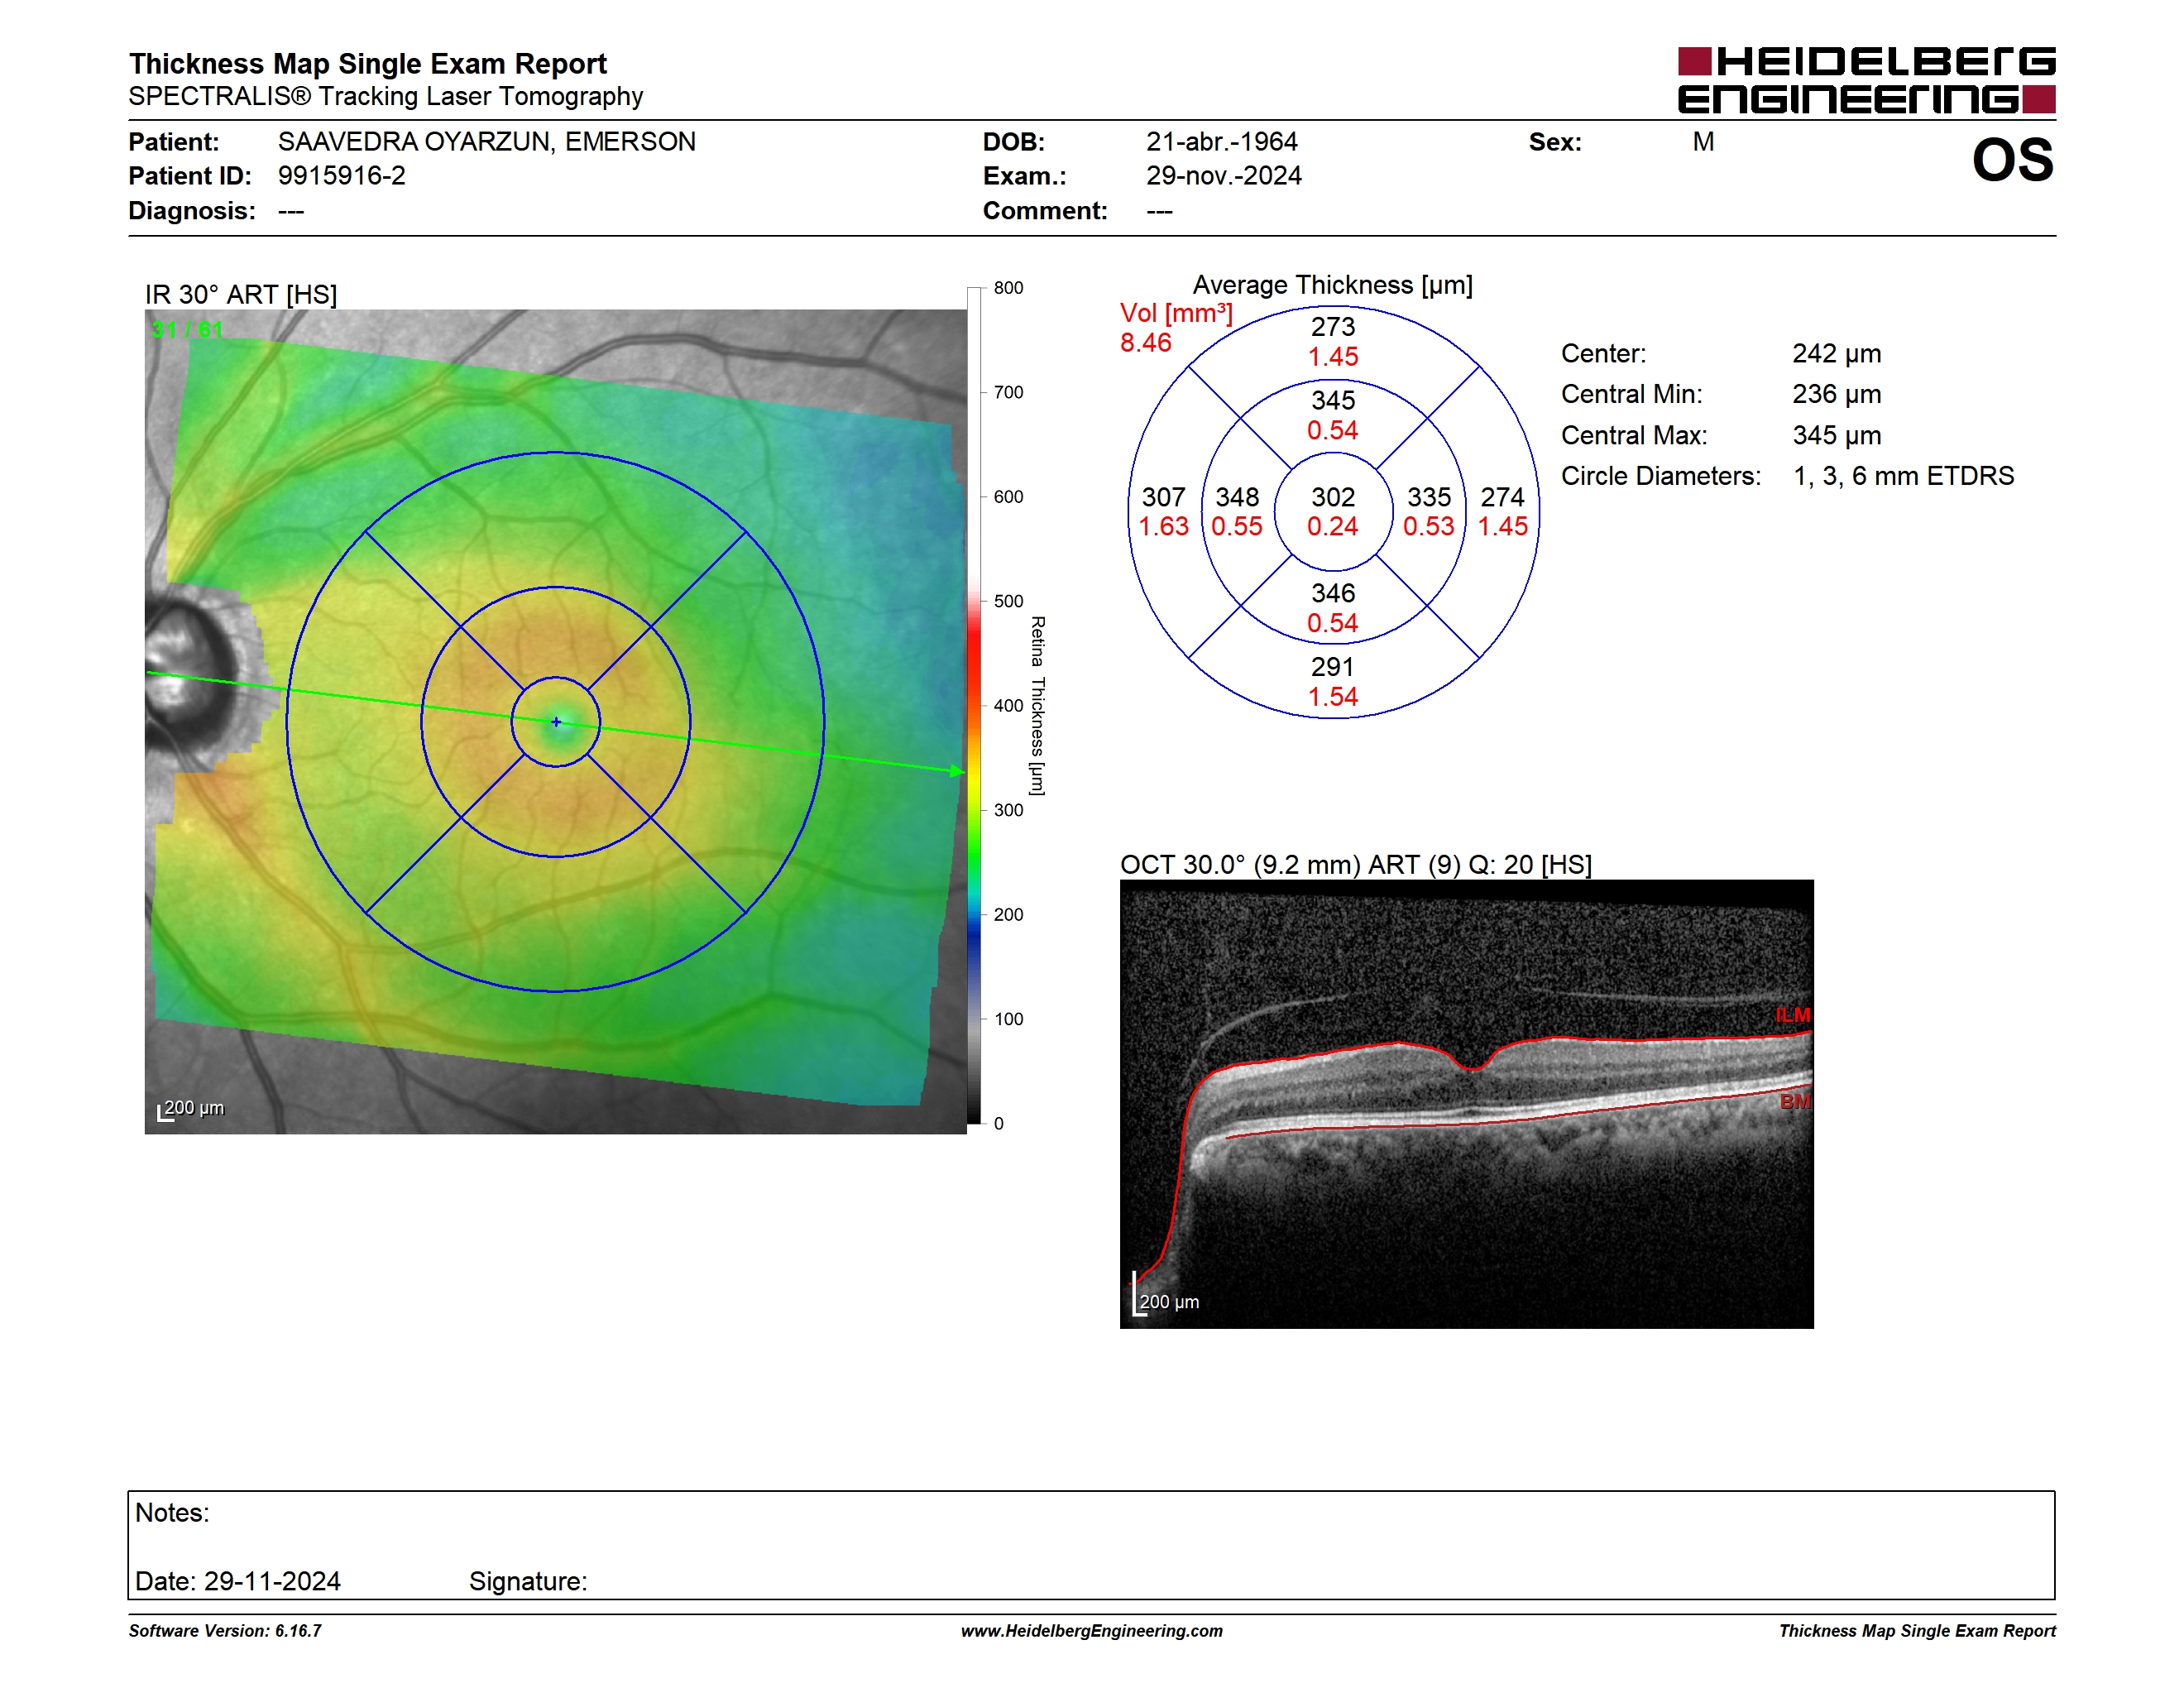Click patient name 'SAAVEDRA OYARZUN, EMERSON'
Image resolution: width=2184 pixels, height=1688 pixels.
(x=486, y=142)
